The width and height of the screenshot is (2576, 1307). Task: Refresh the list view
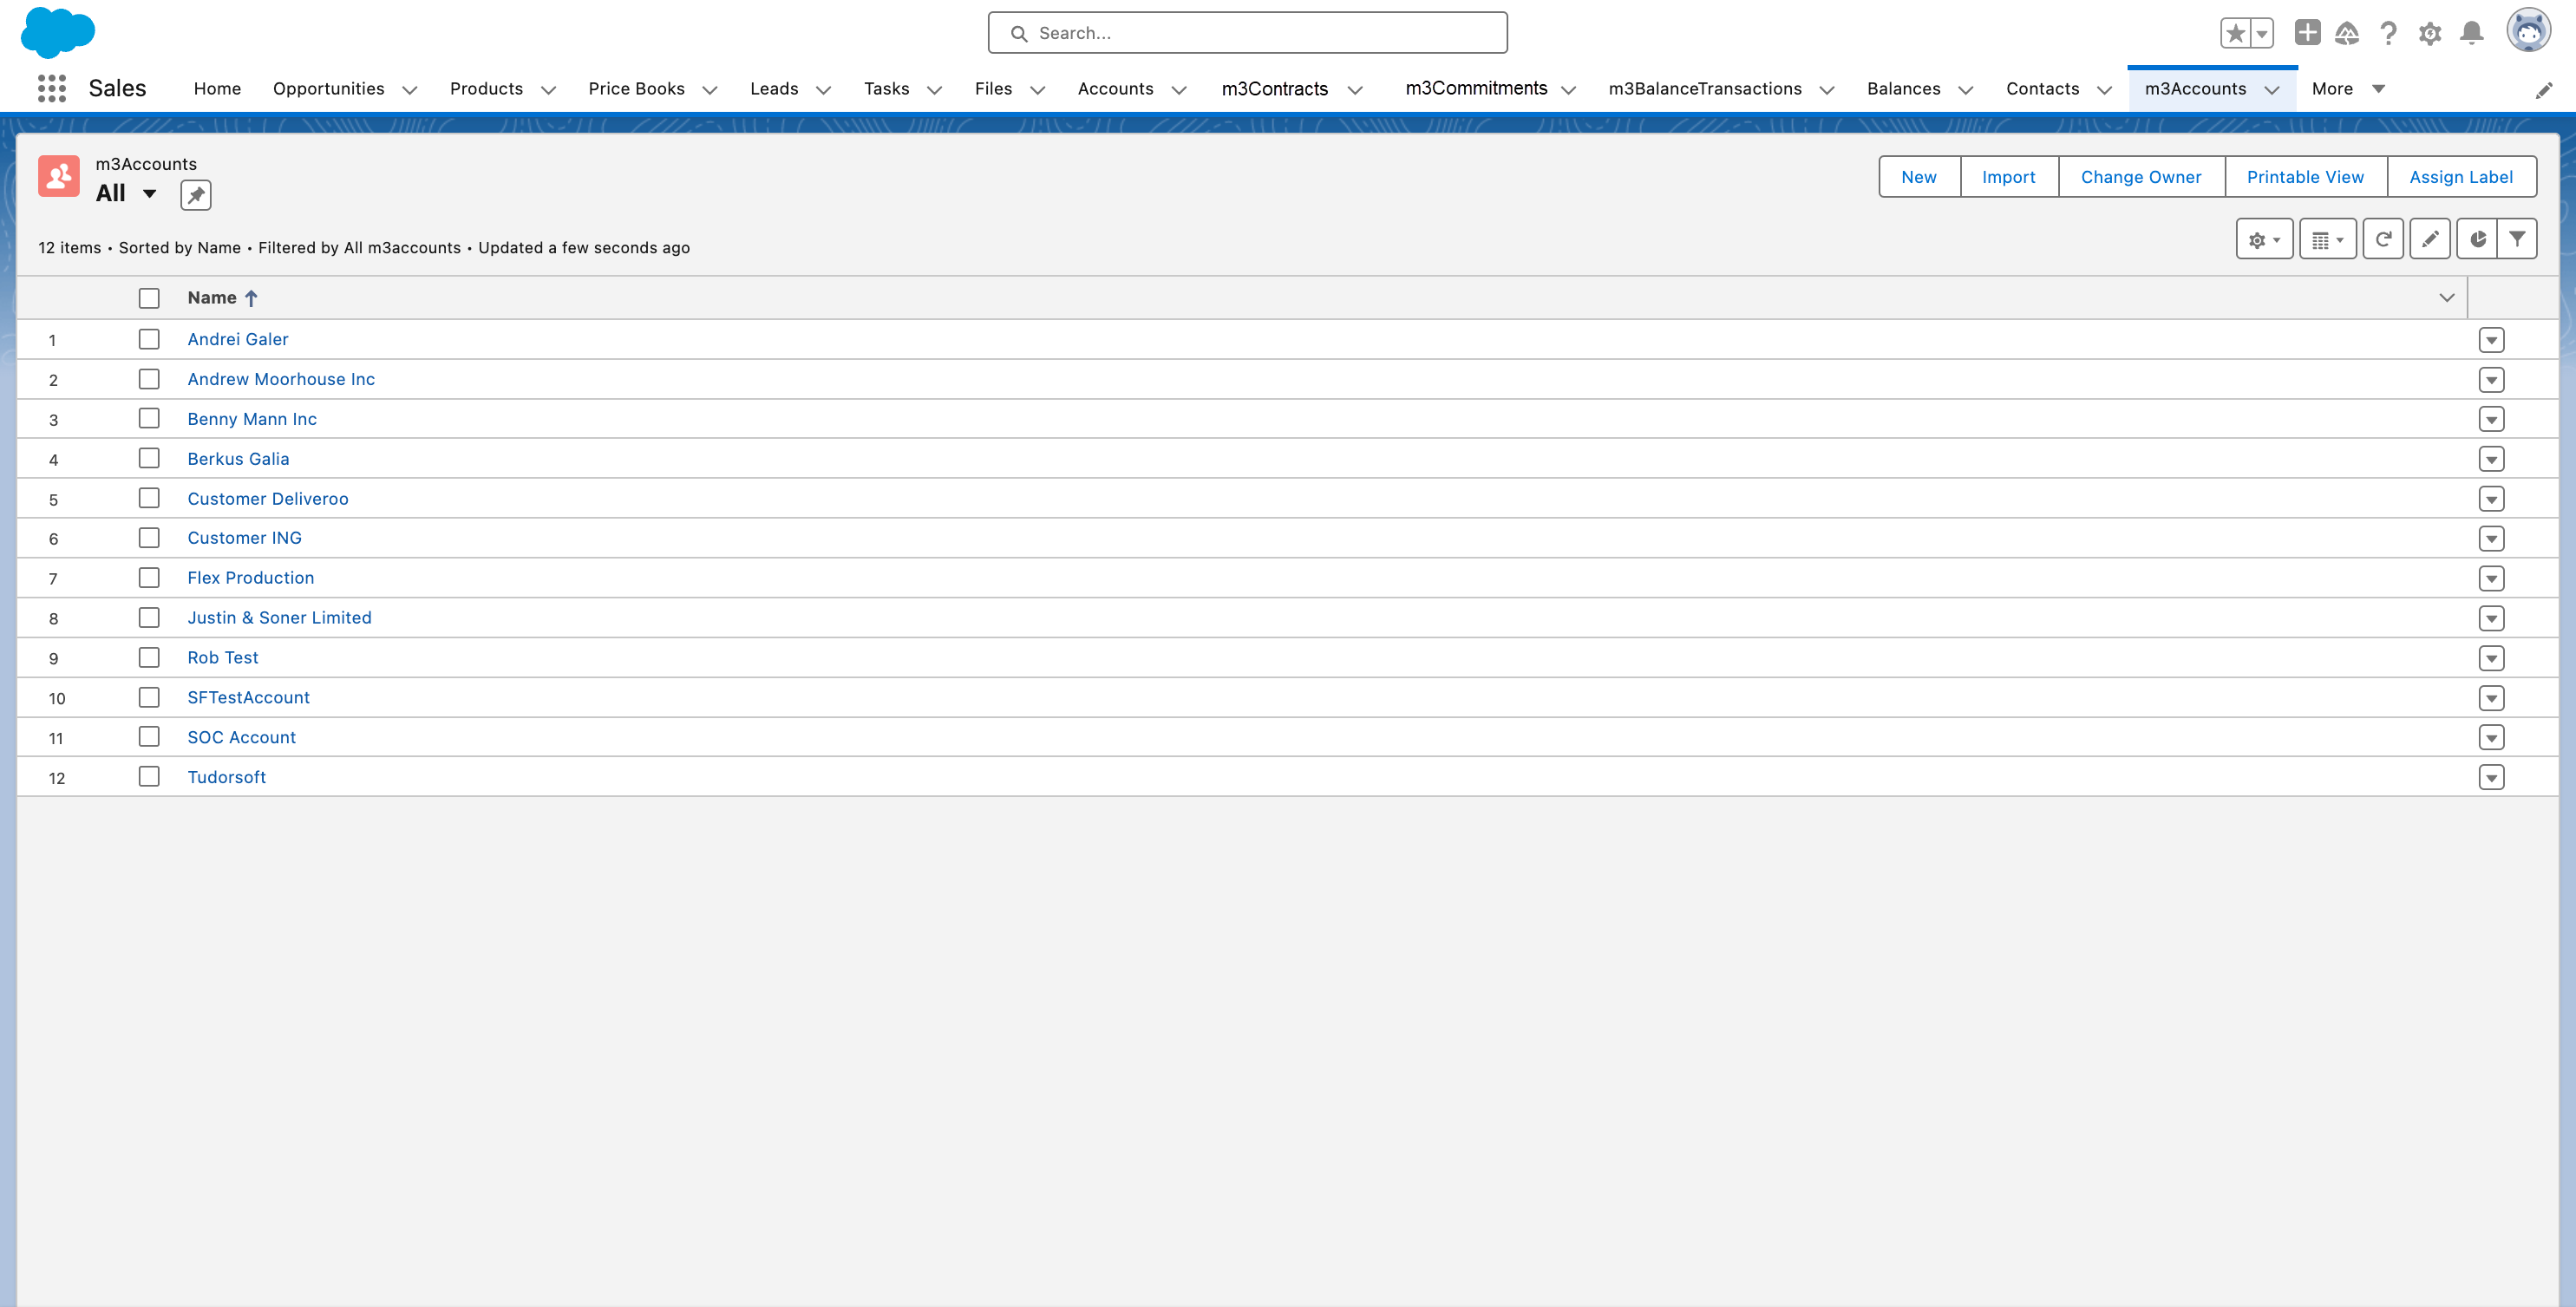tap(2383, 239)
